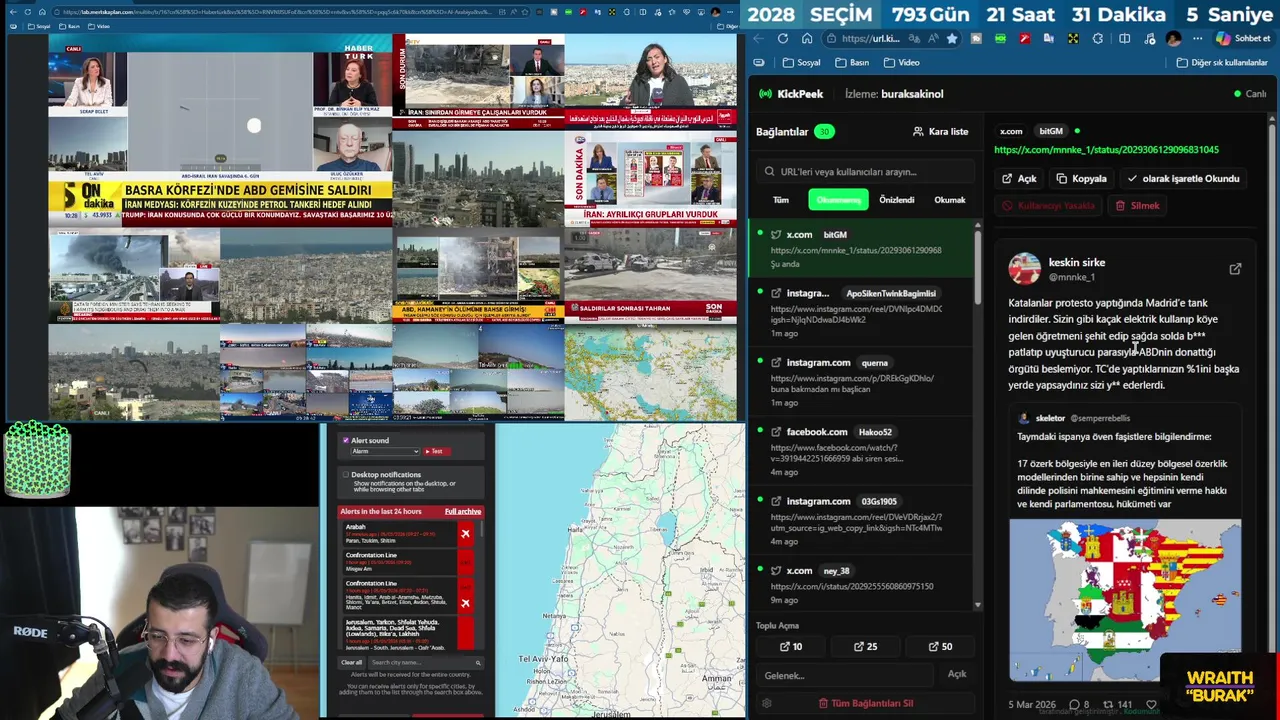1280x720 pixels.
Task: Bulk open 10 links
Action: click(x=790, y=646)
